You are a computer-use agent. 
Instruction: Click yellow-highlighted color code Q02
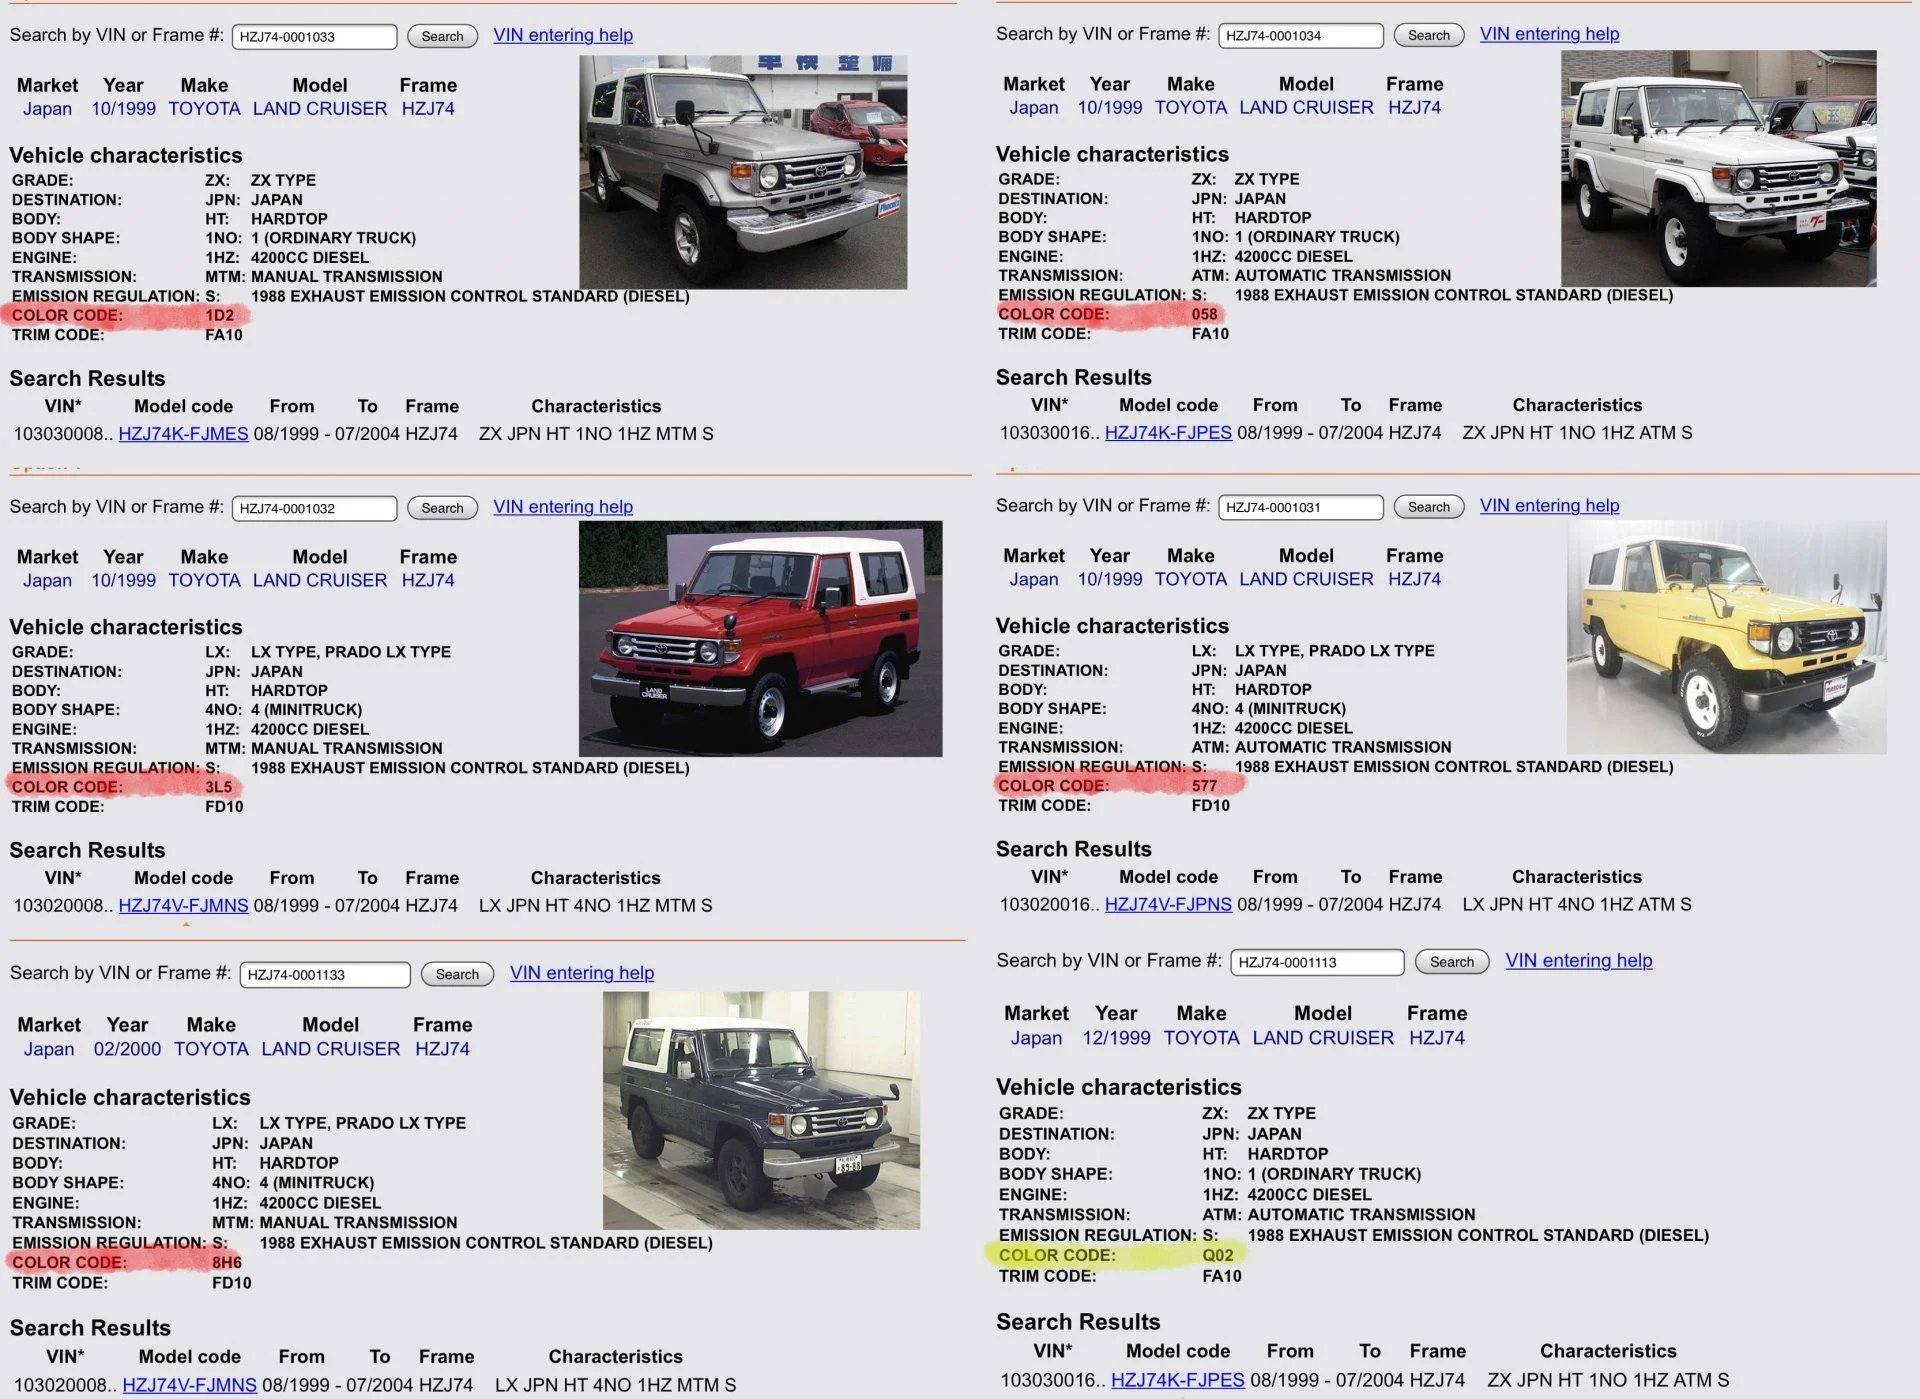pyautogui.click(x=1217, y=1256)
